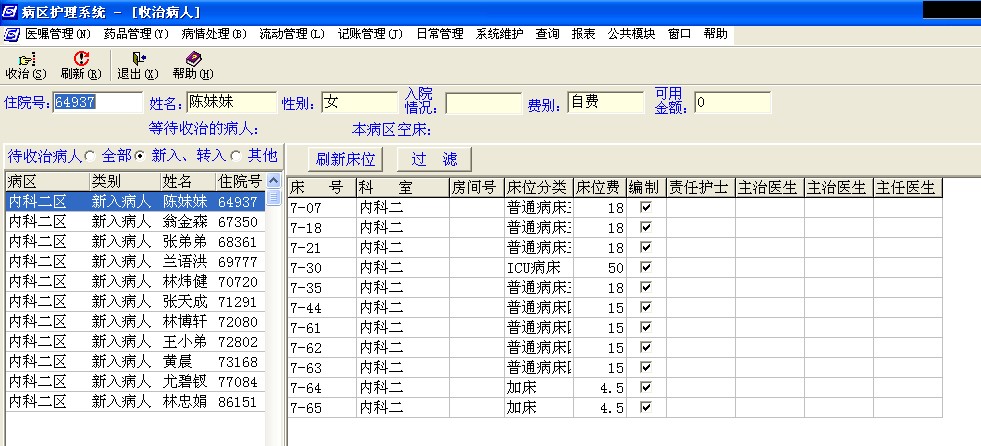
Task: Click the 费别 field showing 自费
Action: tap(606, 103)
